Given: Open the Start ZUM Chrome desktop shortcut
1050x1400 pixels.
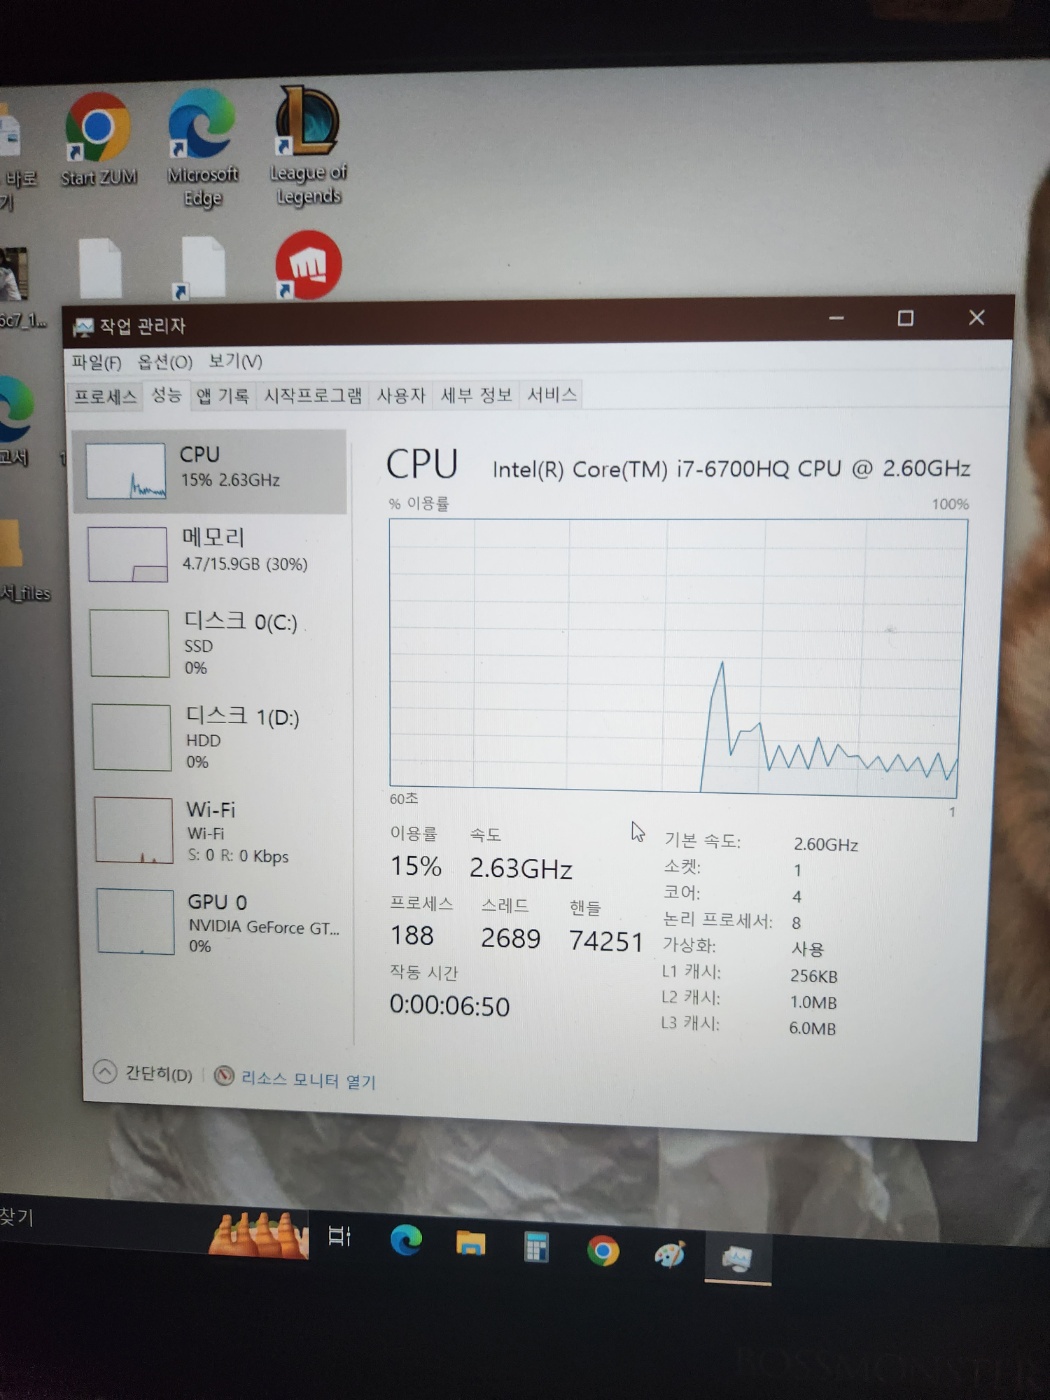Looking at the screenshot, I should (98, 139).
